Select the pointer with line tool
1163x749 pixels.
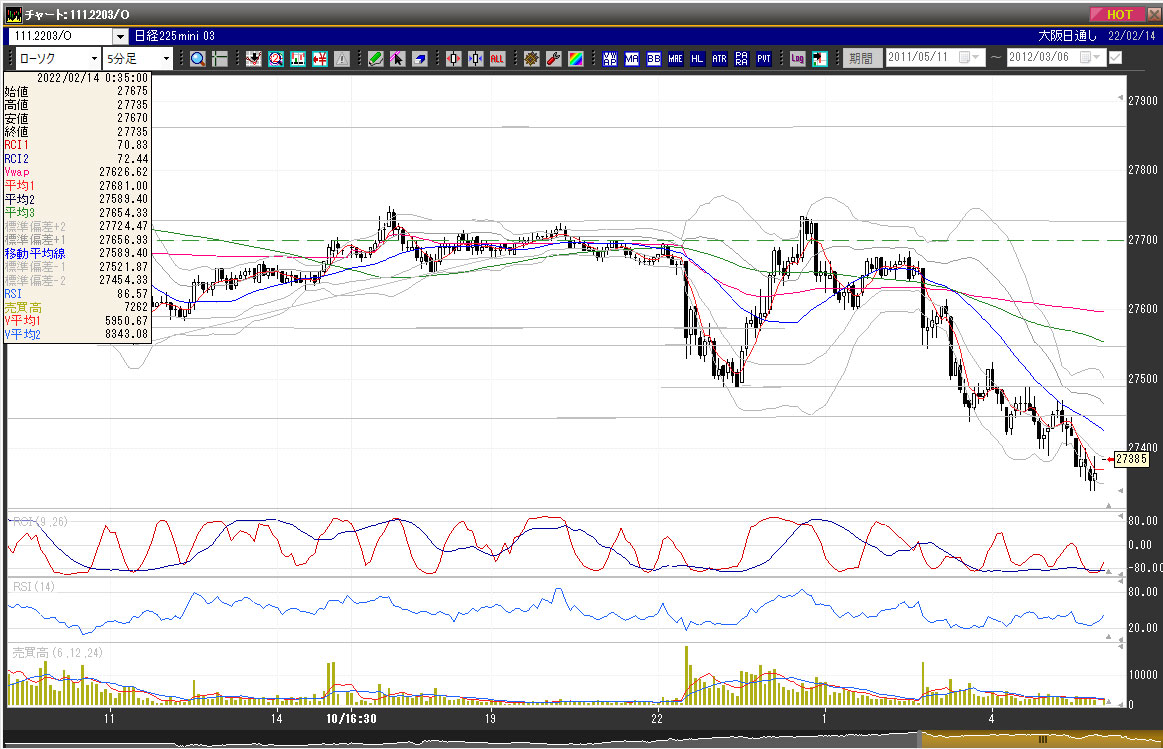[398, 59]
